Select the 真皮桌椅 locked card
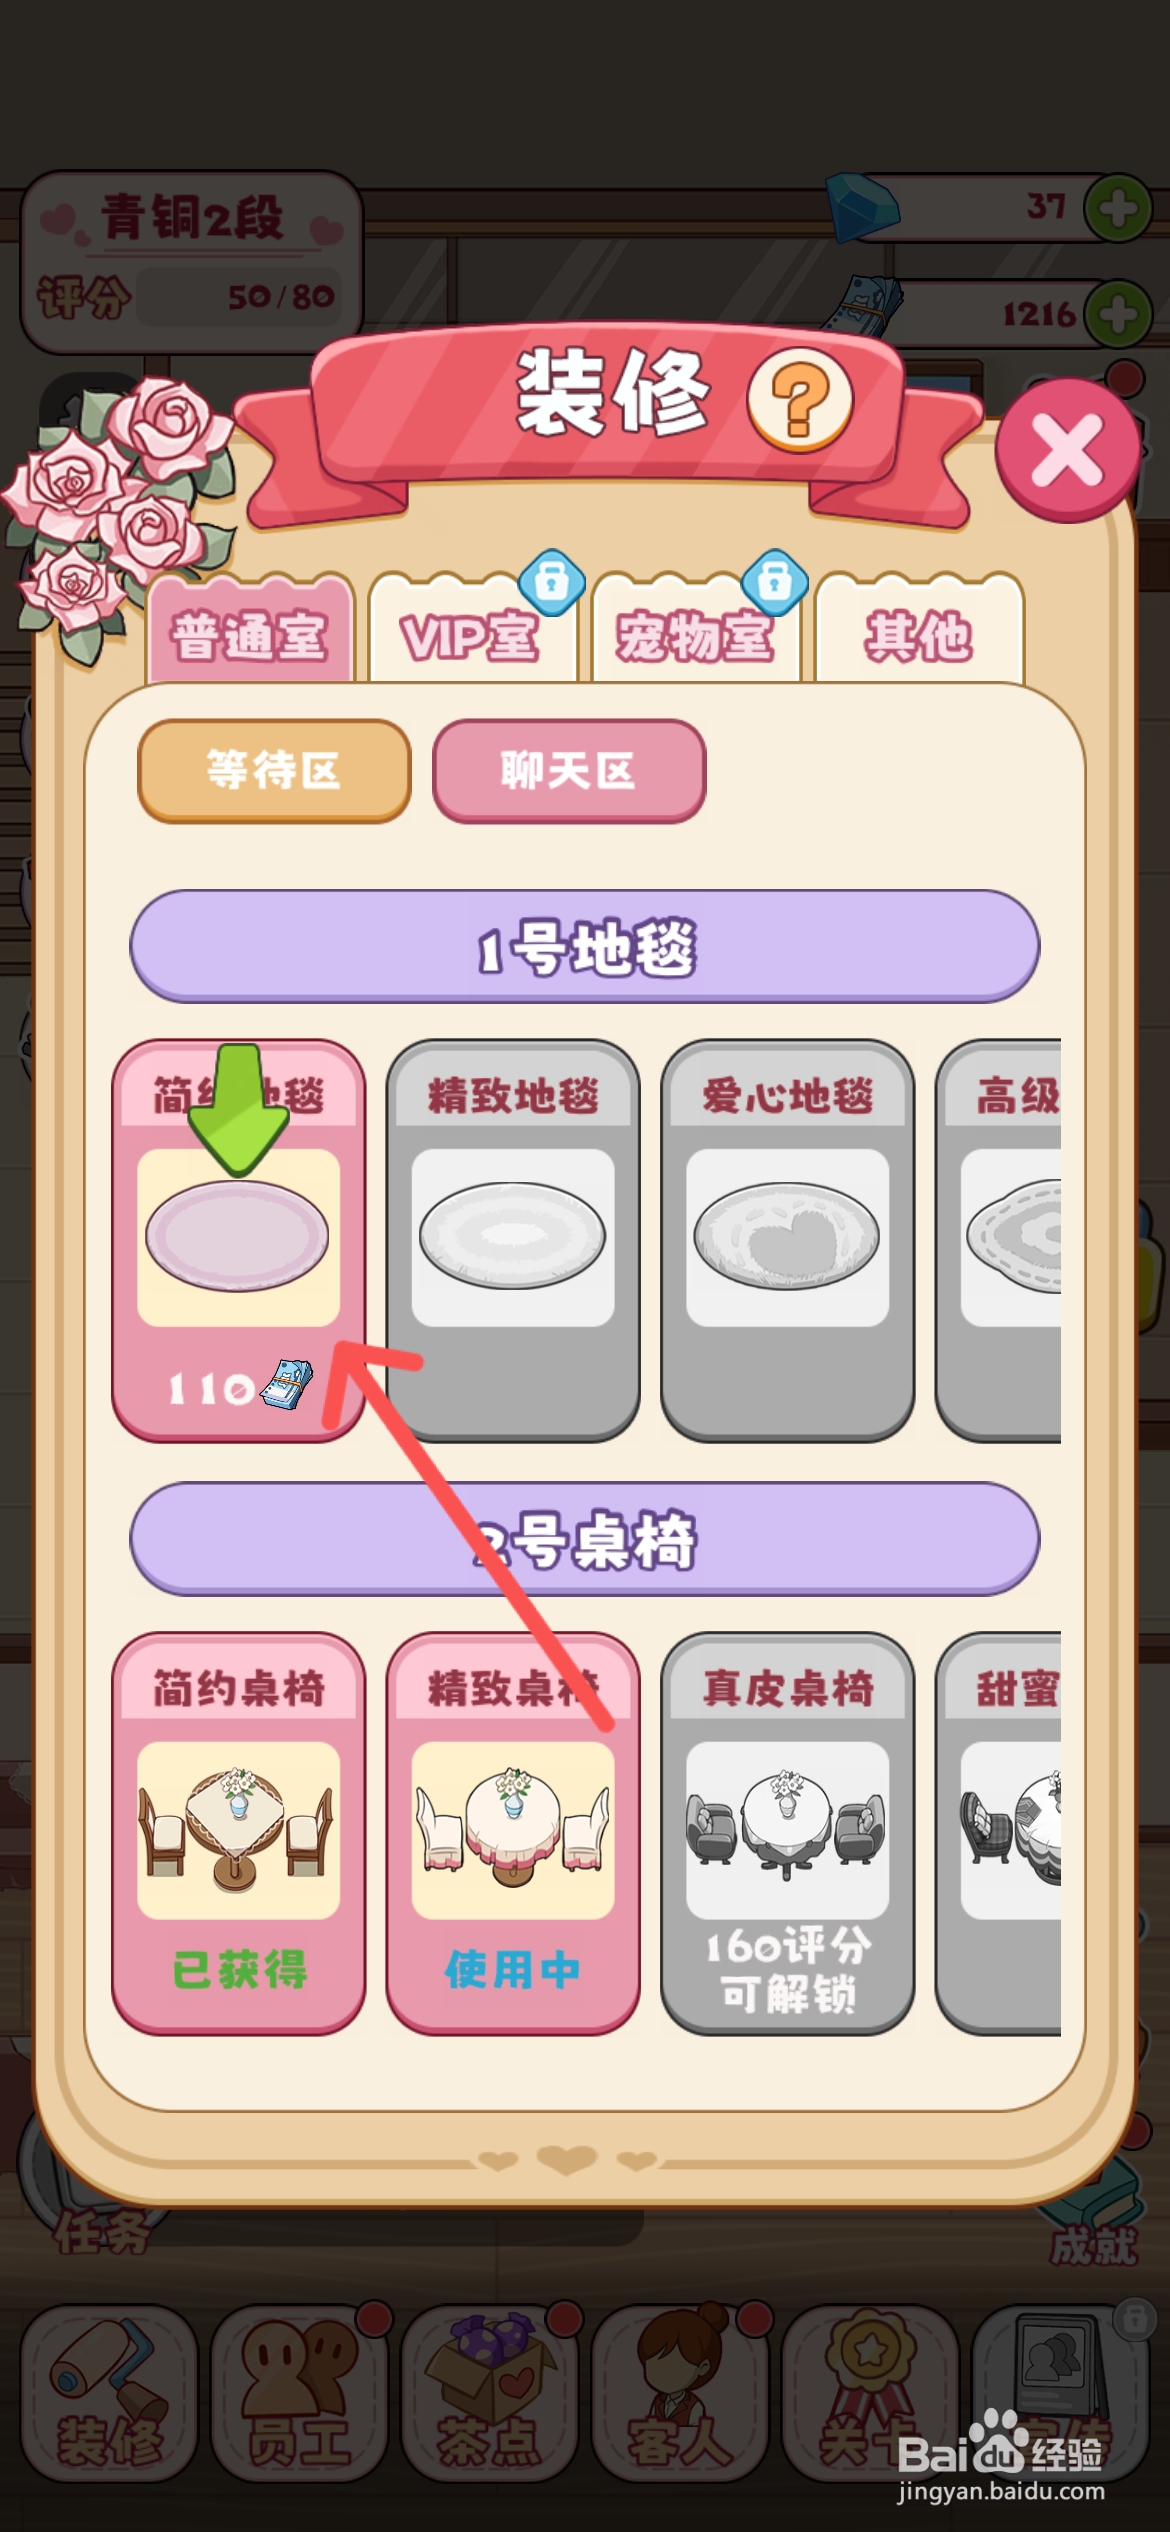Image resolution: width=1170 pixels, height=2532 pixels. (x=787, y=1834)
